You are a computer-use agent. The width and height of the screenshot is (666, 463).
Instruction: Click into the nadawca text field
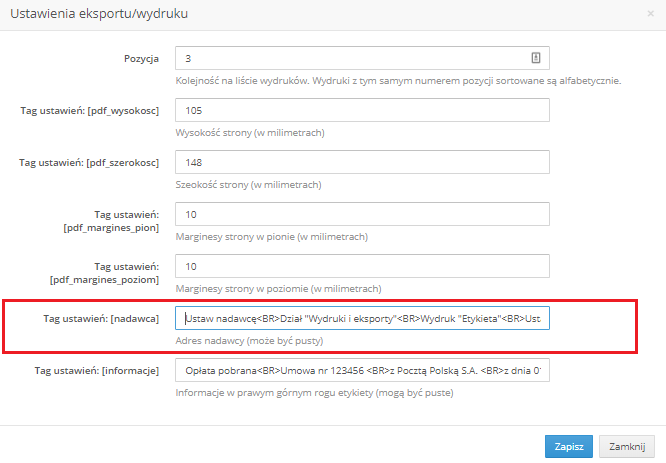362,318
